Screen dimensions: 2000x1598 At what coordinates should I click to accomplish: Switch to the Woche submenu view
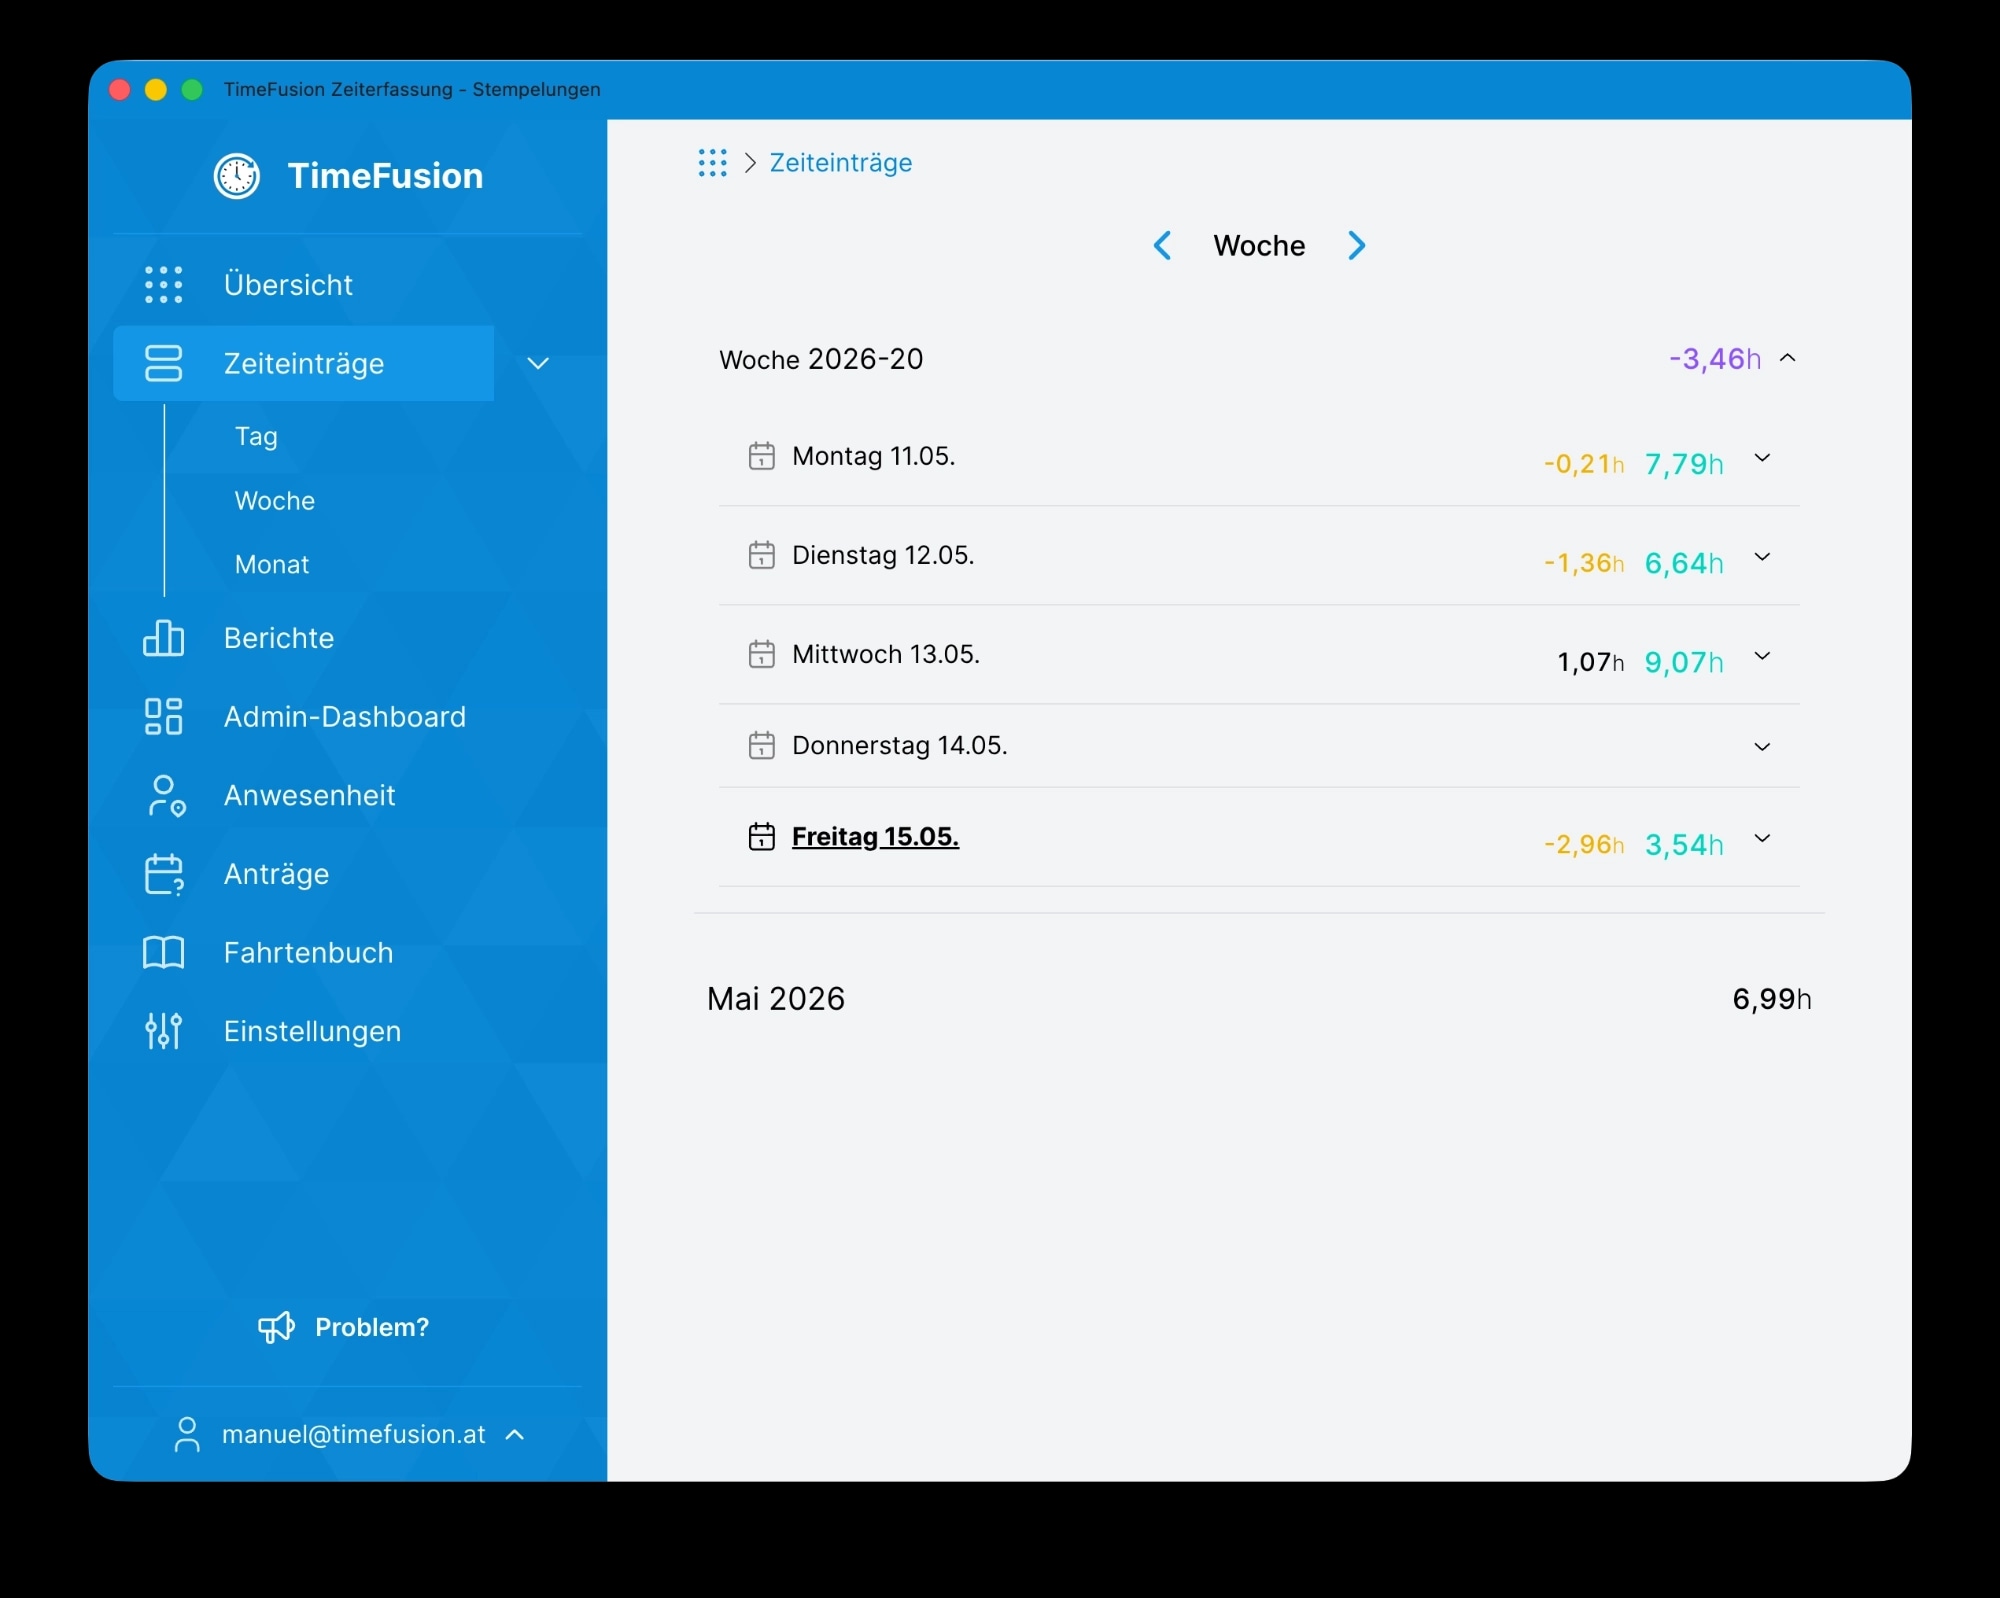click(x=275, y=501)
